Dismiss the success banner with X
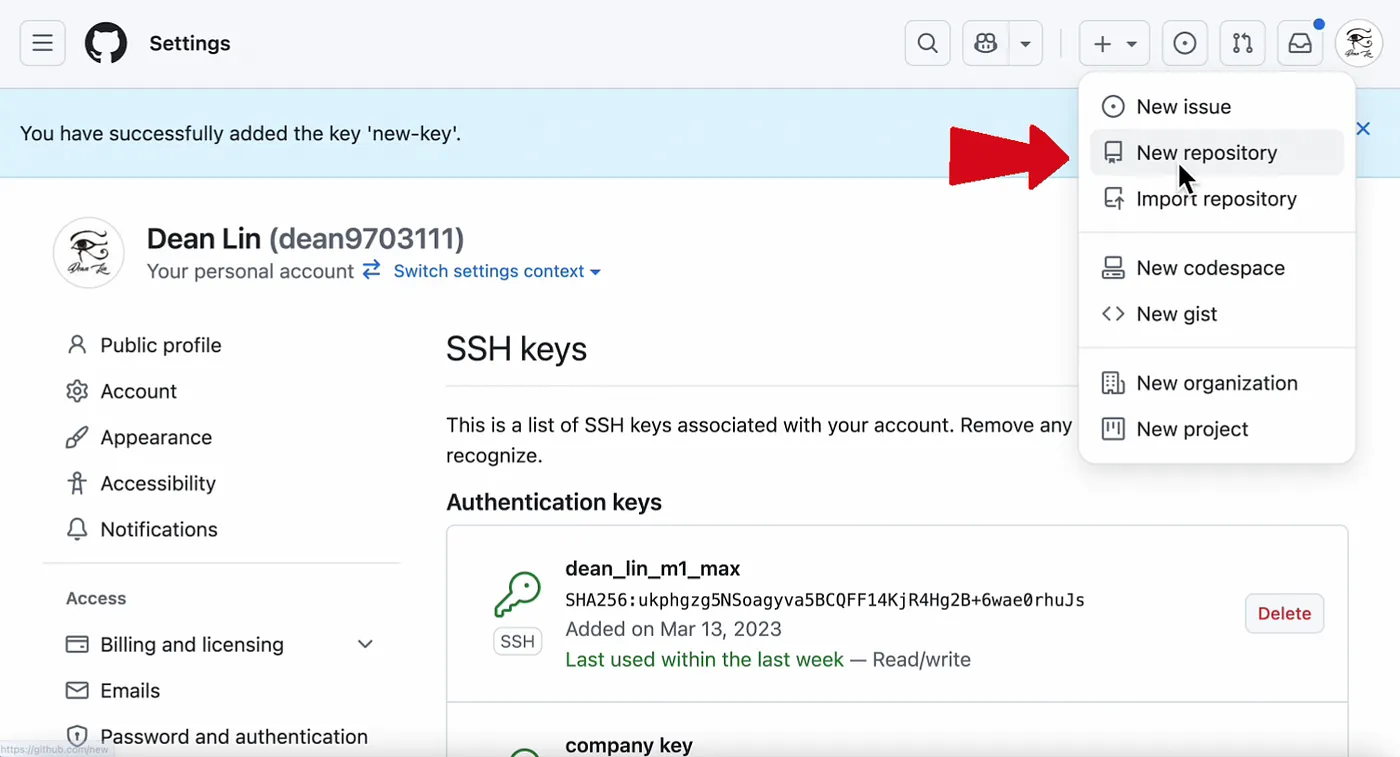 tap(1363, 129)
